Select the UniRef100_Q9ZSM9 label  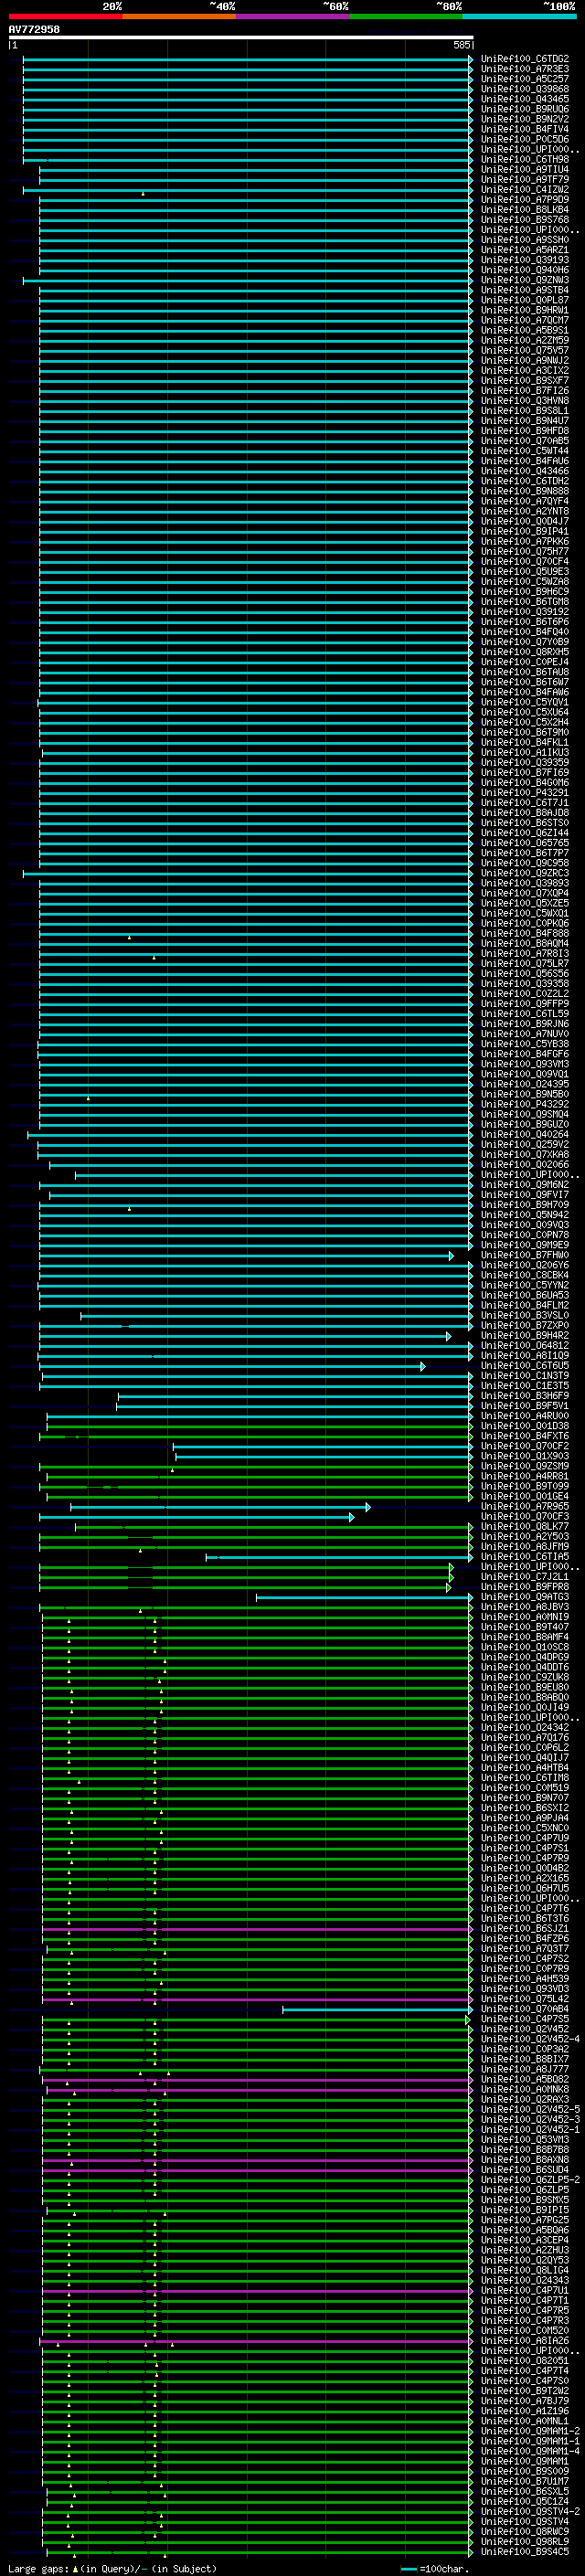click(524, 1466)
